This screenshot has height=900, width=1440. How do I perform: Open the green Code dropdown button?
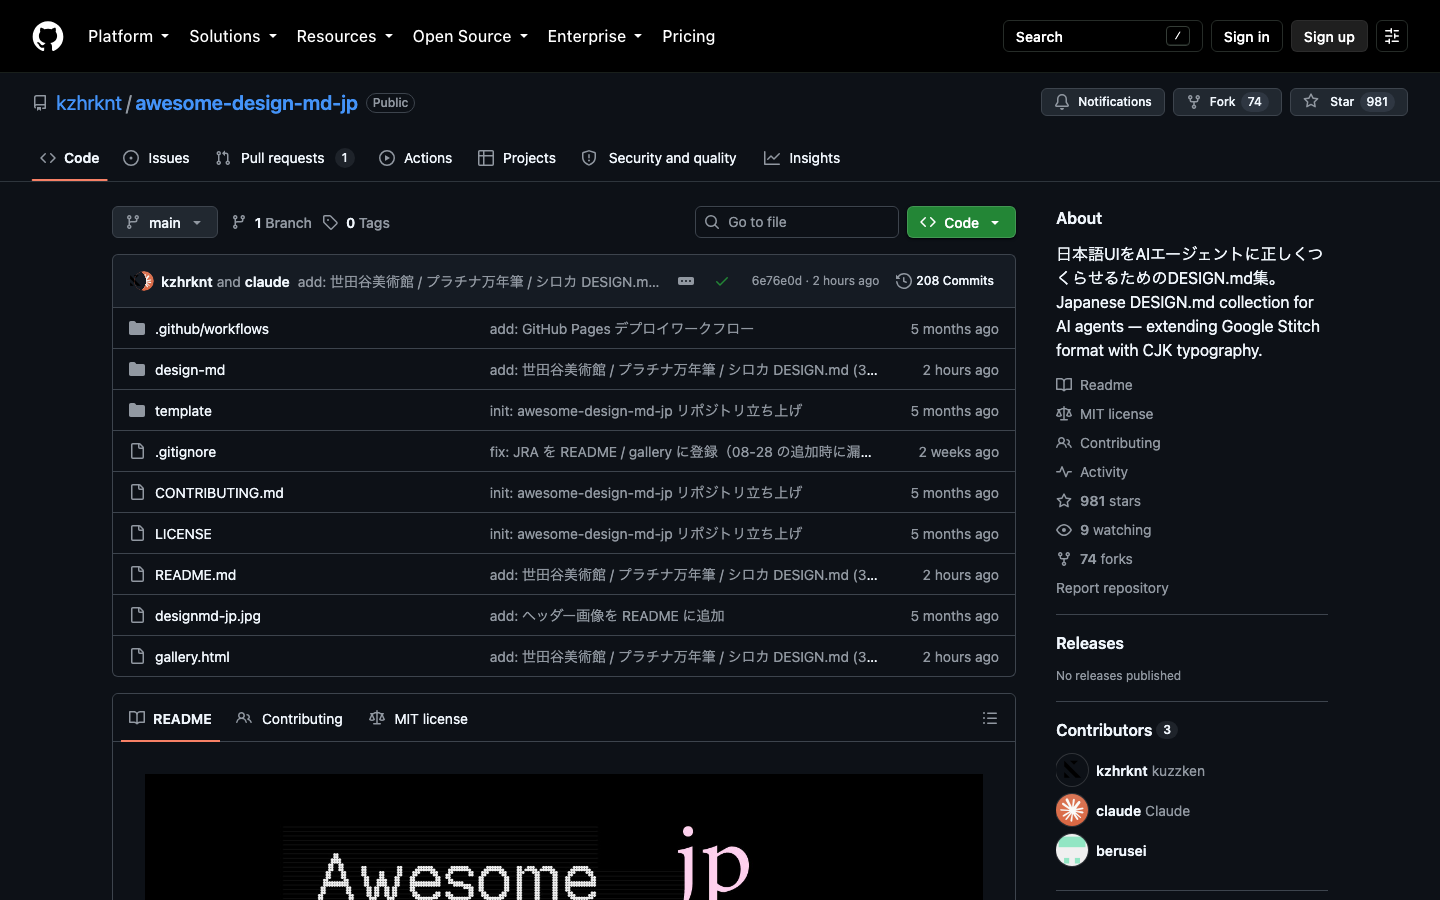pyautogui.click(x=961, y=222)
